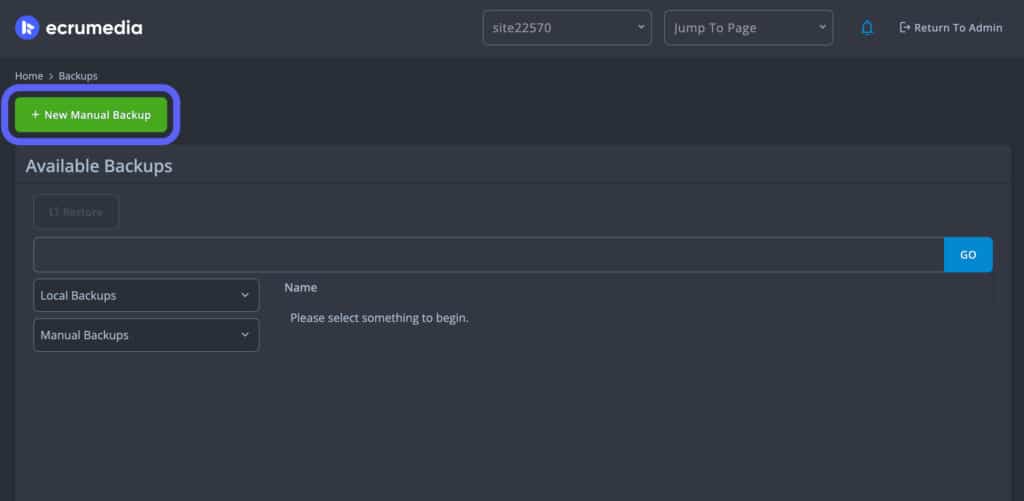This screenshot has height=501, width=1024.
Task: Go to Home in the breadcrumb
Action: (x=29, y=76)
